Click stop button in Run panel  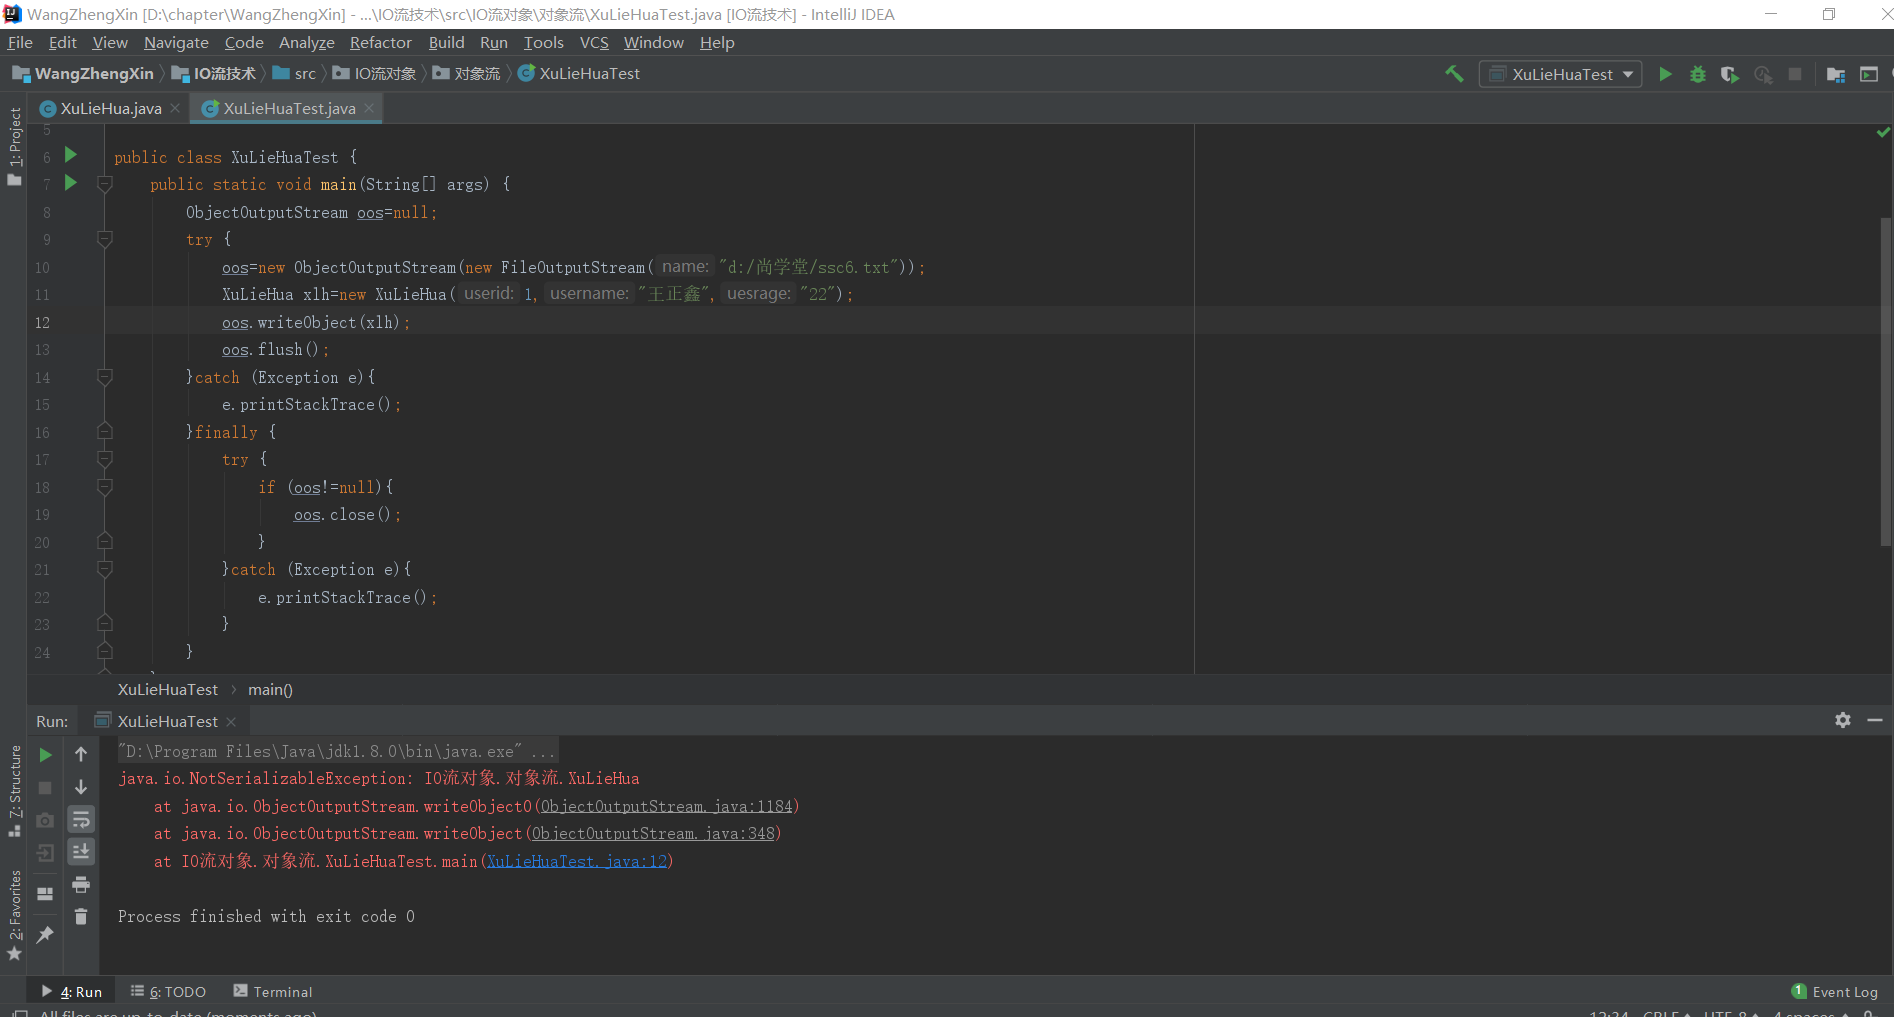pyautogui.click(x=45, y=788)
